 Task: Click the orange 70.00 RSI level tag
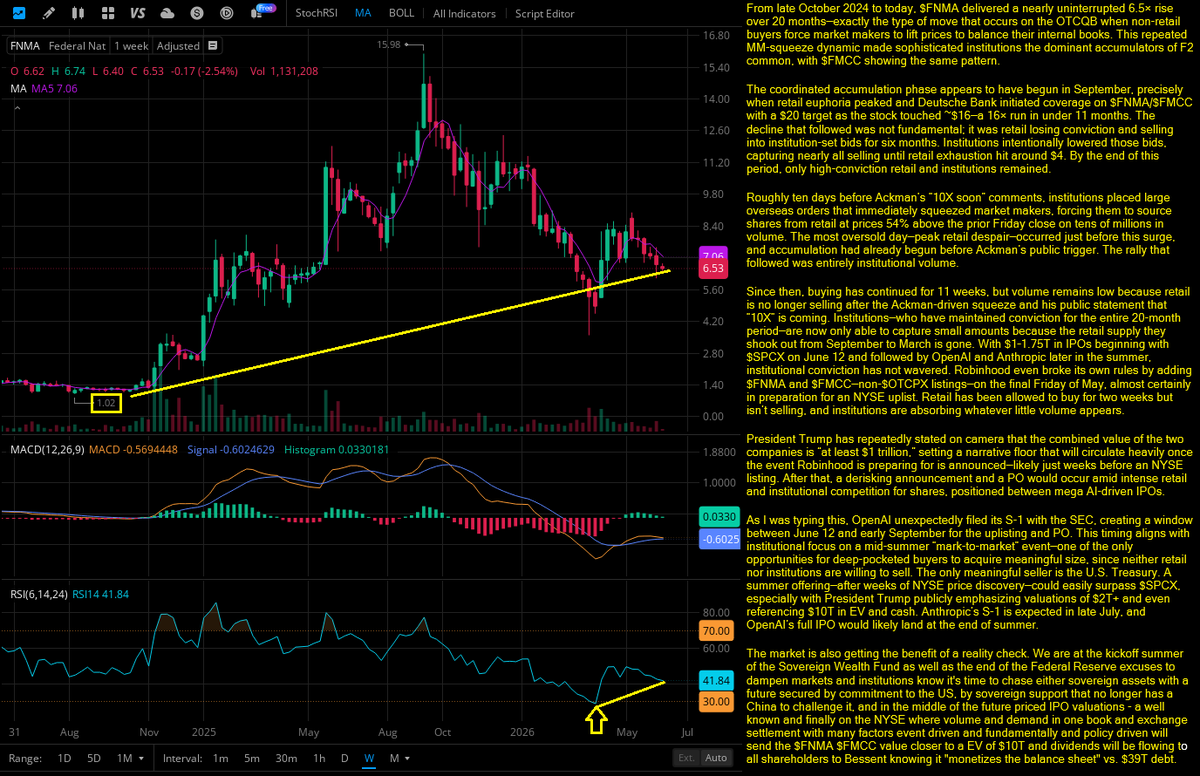click(x=714, y=632)
